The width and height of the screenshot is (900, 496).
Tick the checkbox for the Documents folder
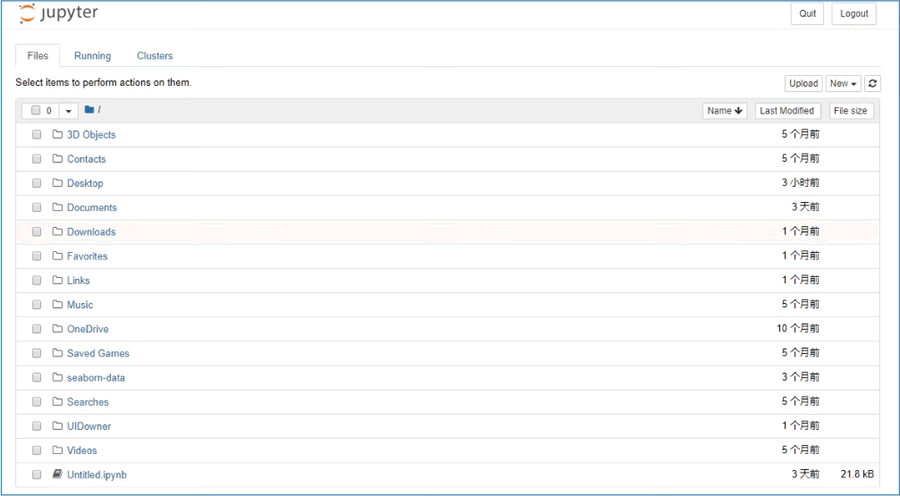coord(37,207)
